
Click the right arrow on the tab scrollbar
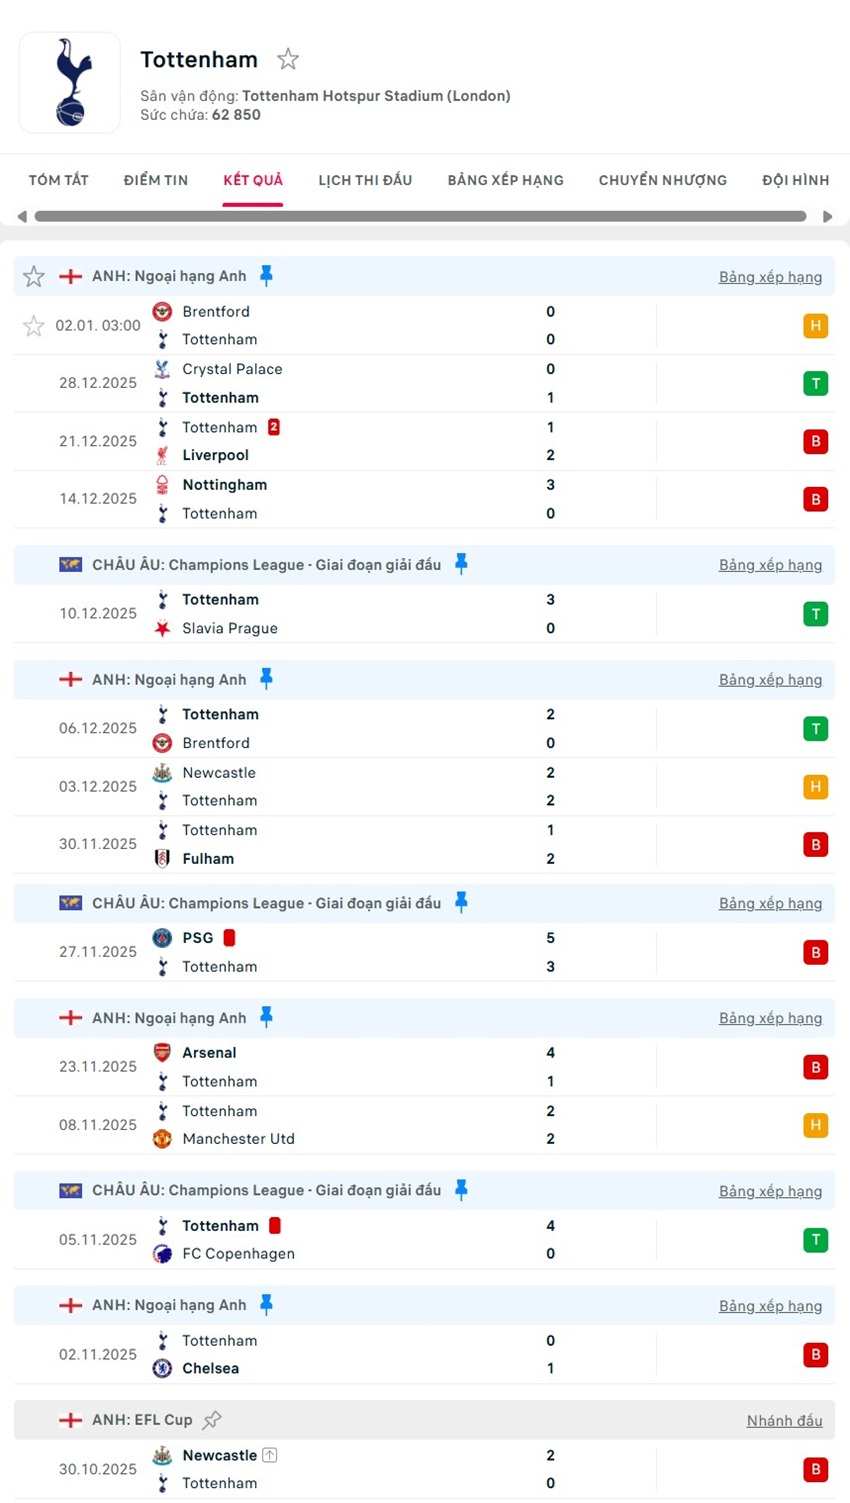click(x=828, y=216)
